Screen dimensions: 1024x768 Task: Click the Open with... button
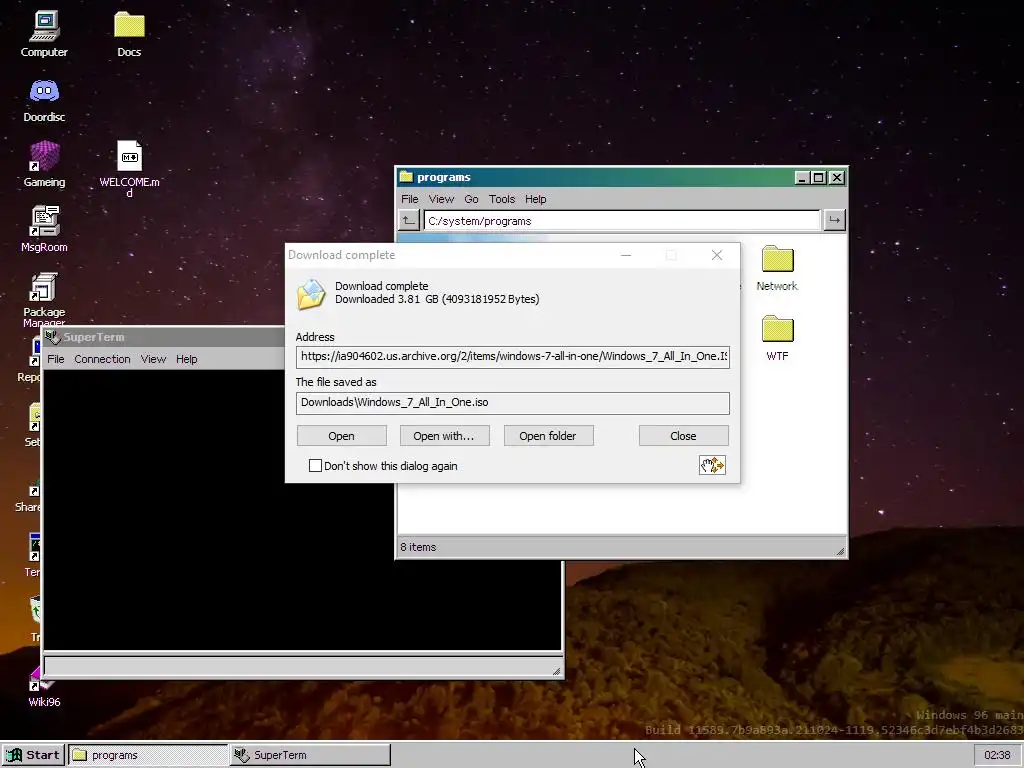pos(444,436)
